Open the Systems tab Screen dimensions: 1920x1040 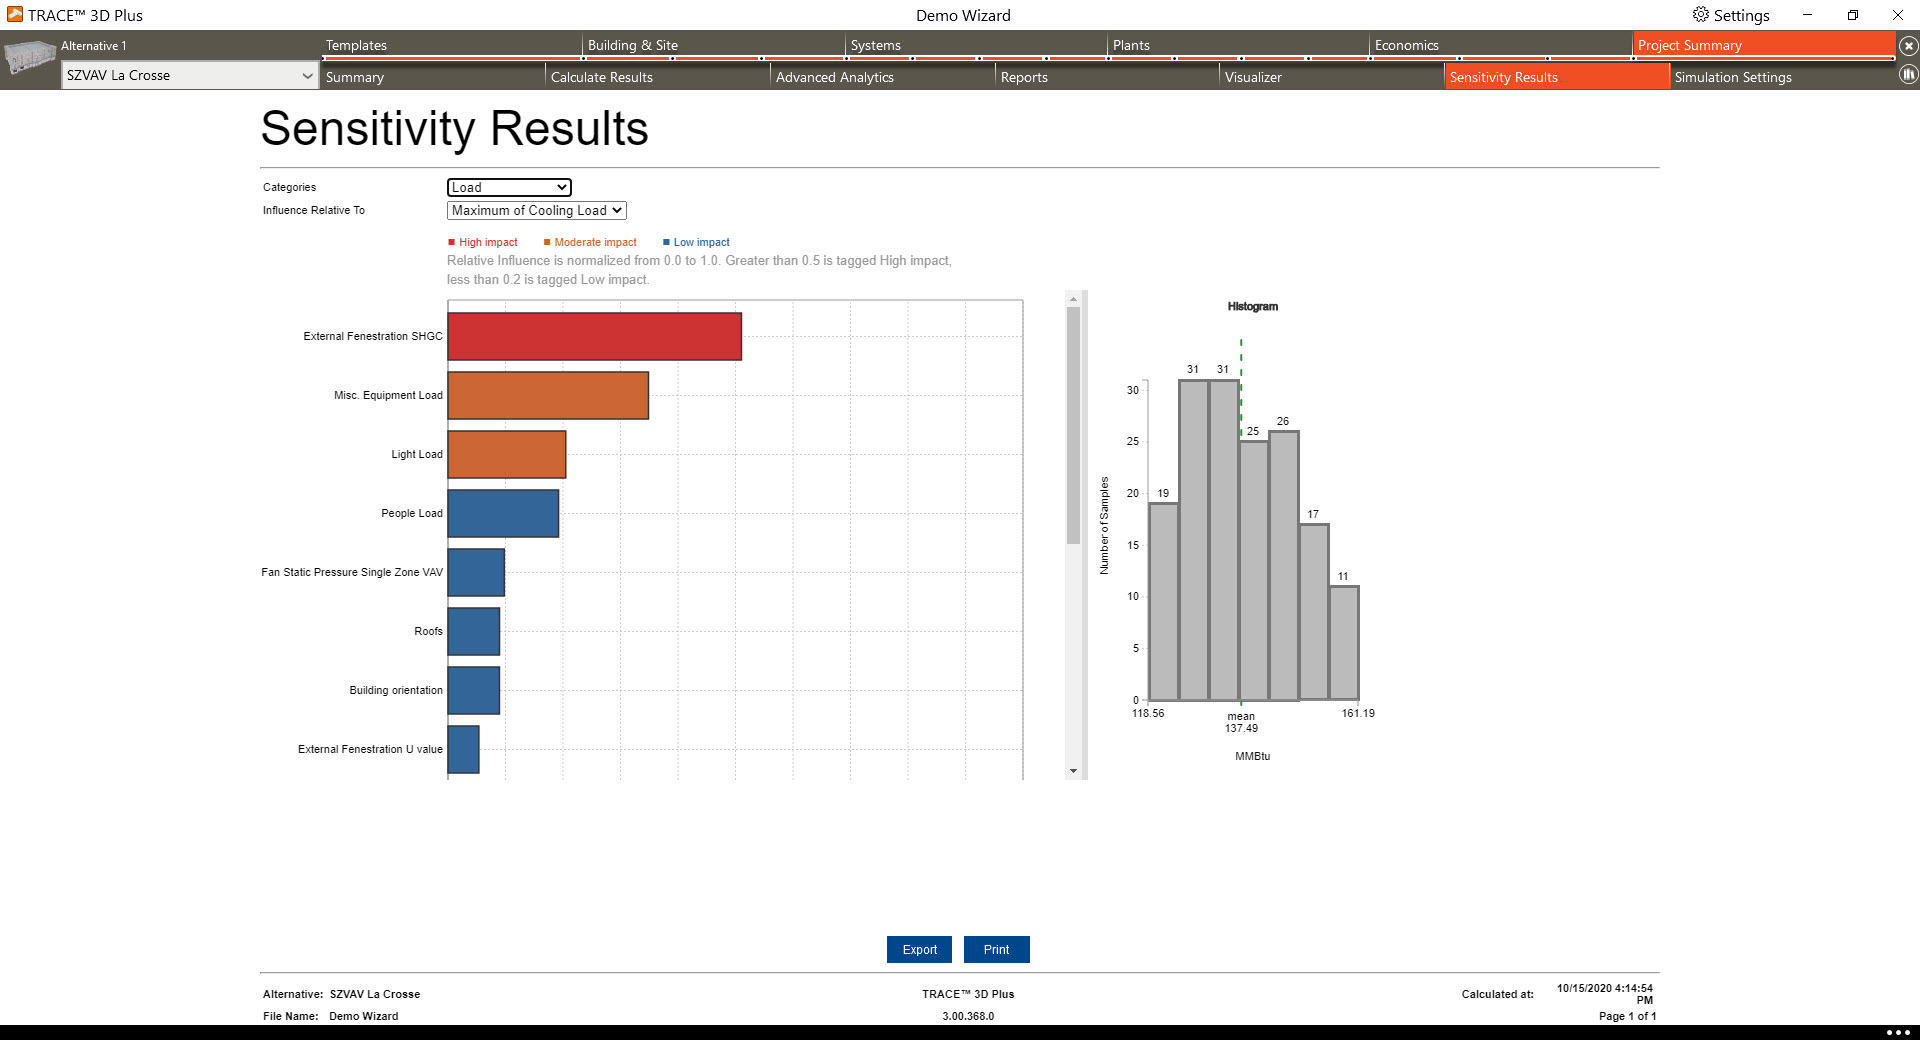(x=976, y=45)
